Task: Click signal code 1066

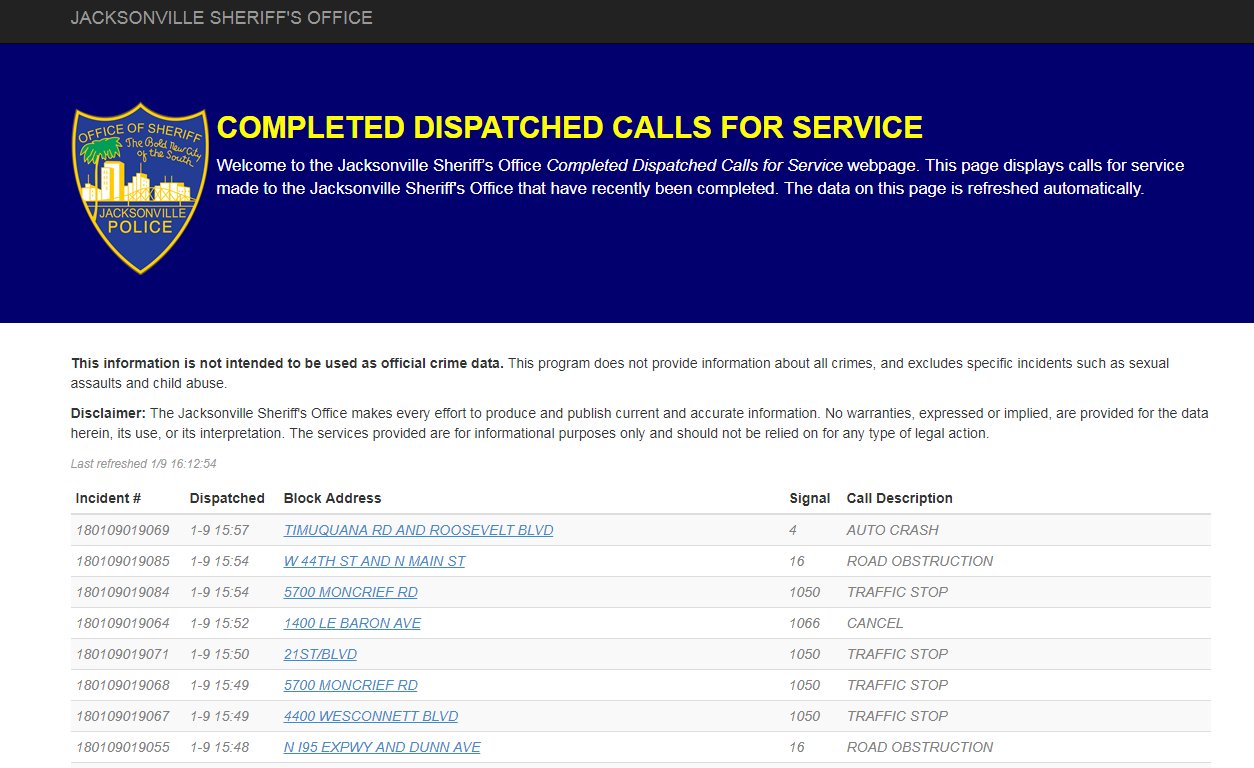Action: [x=804, y=623]
